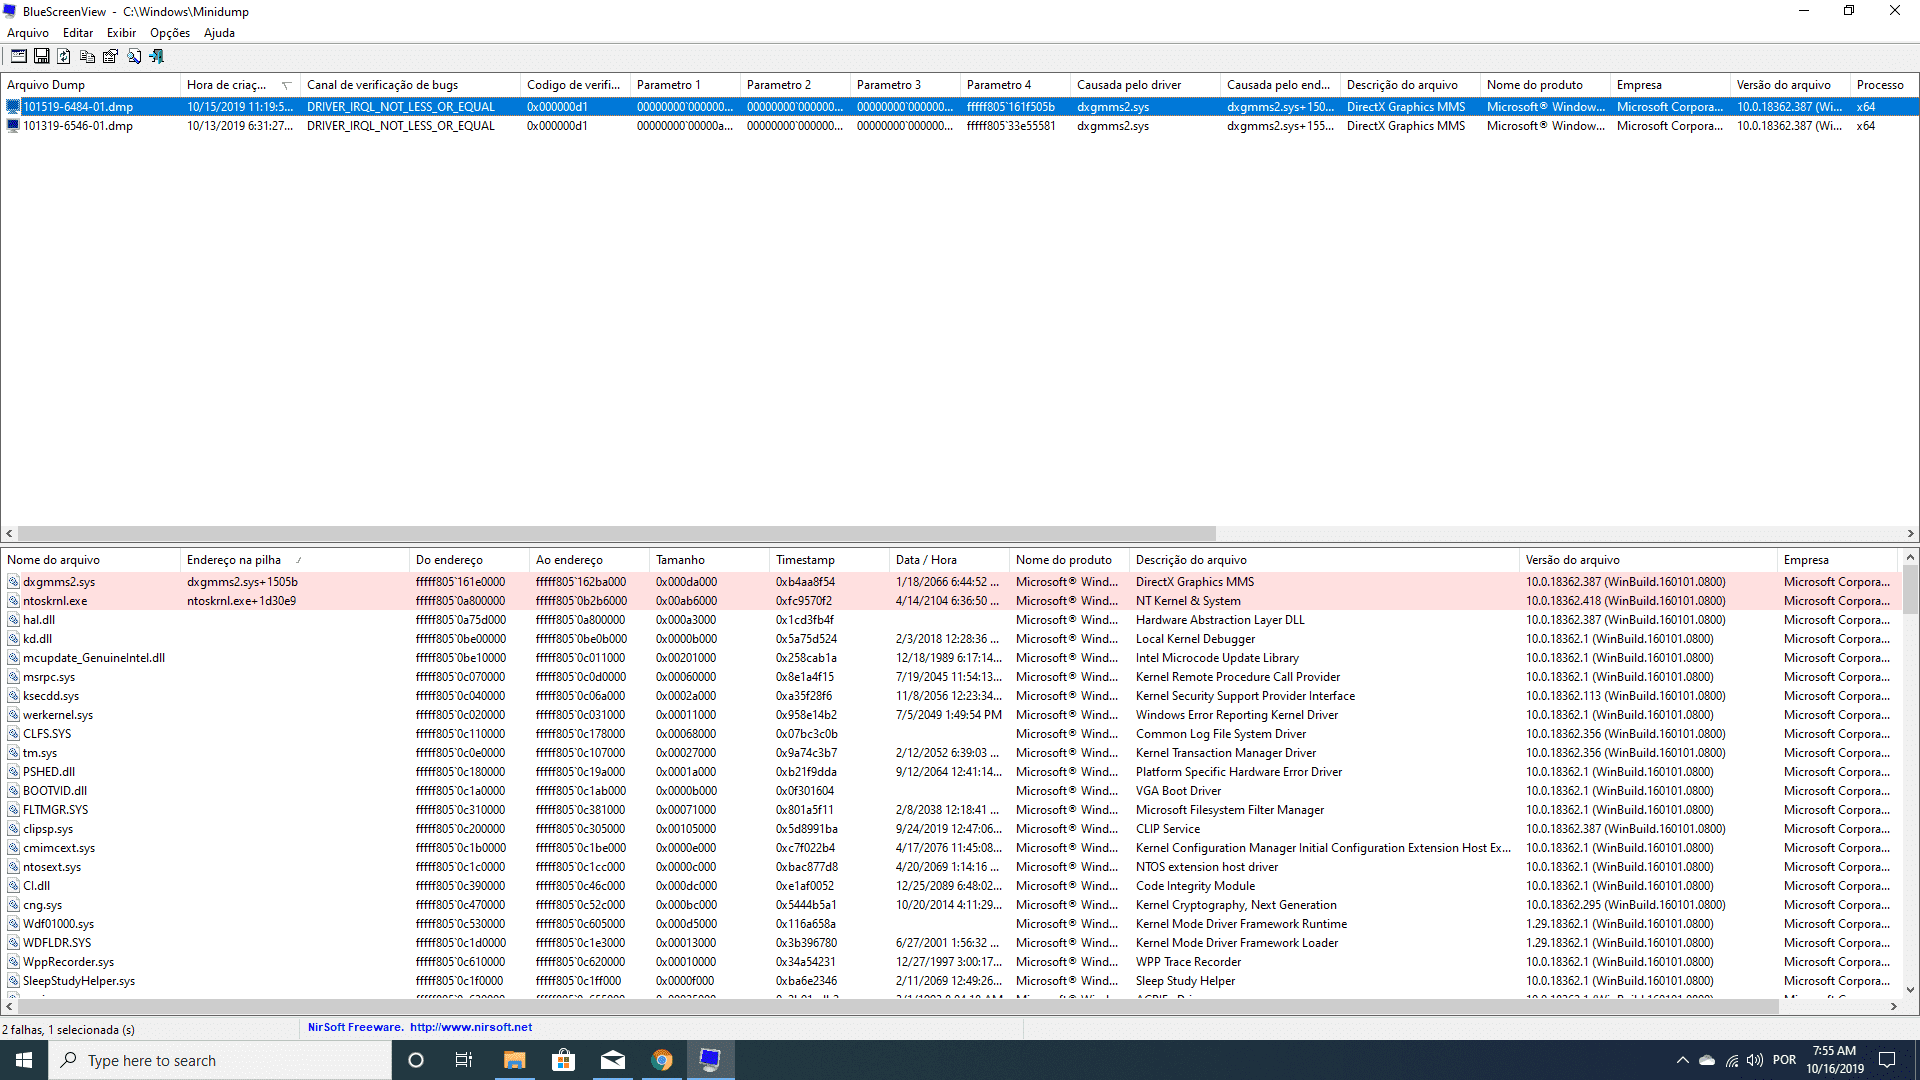Sort lower pane by Tamanho column header
Image resolution: width=1920 pixels, height=1080 pixels.
pos(709,560)
